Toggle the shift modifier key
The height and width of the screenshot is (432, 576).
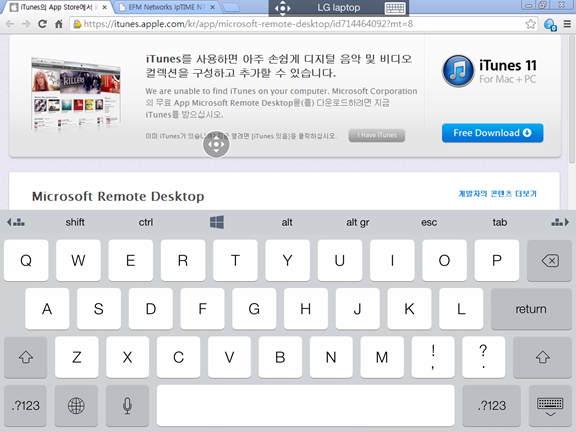(75, 222)
